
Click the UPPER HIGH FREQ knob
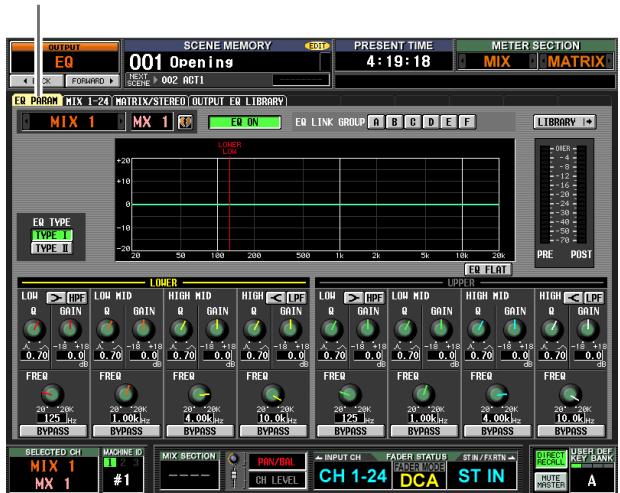(571, 394)
